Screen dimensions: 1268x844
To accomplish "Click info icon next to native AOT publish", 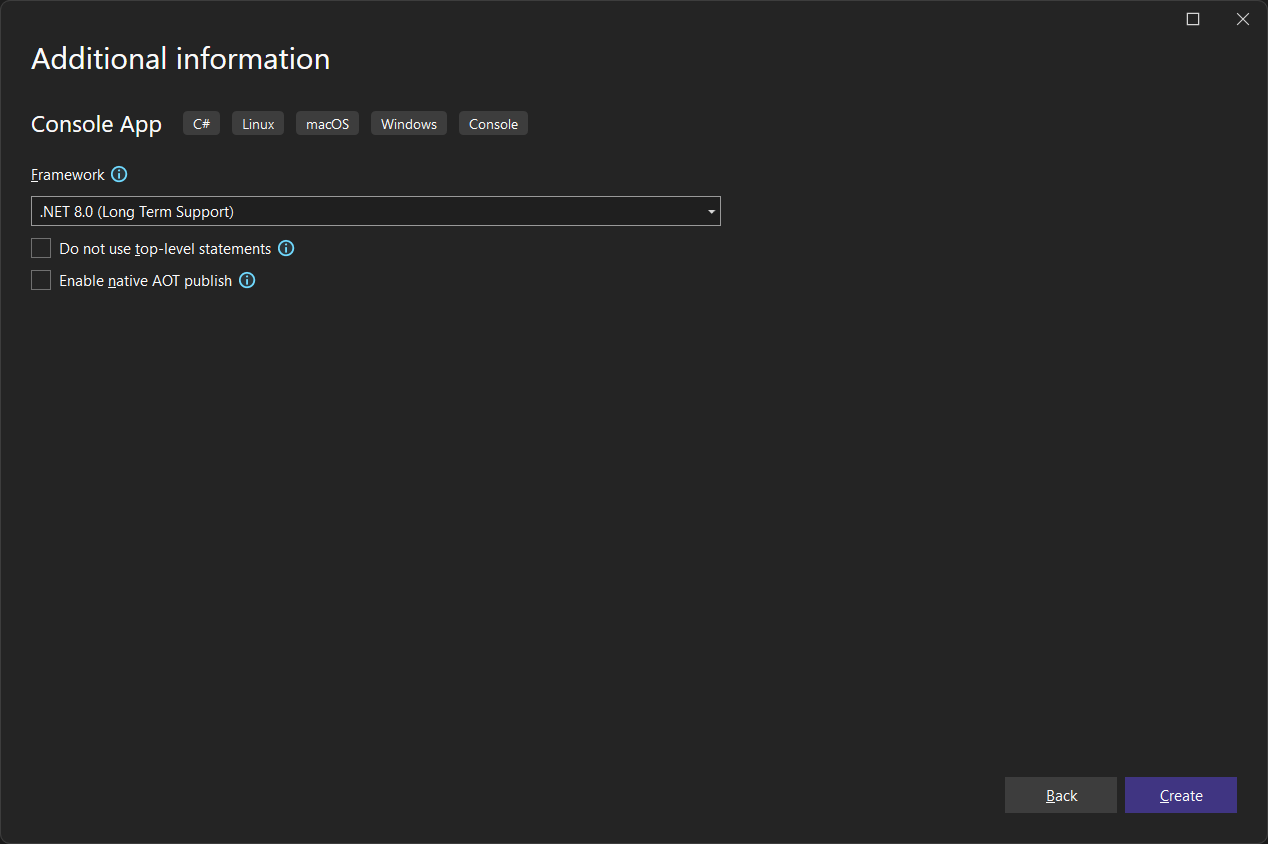I will point(247,280).
